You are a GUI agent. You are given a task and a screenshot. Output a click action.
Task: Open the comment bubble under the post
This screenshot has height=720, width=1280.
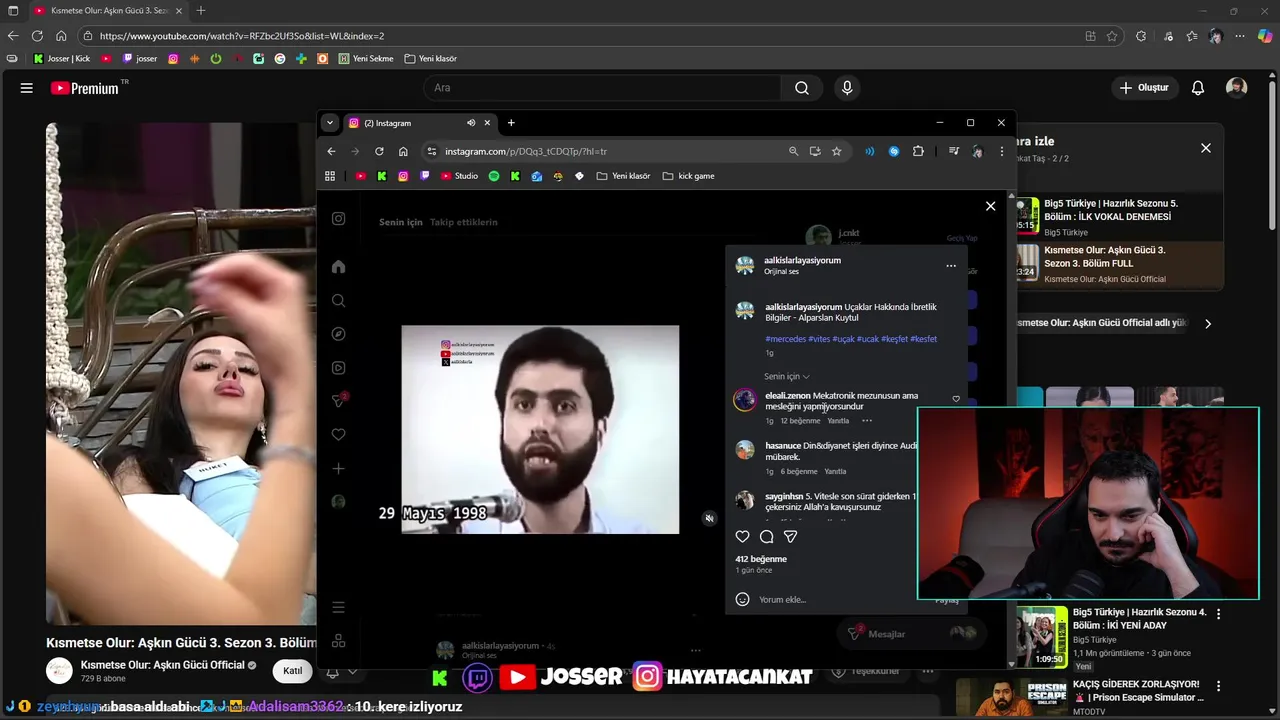point(767,537)
